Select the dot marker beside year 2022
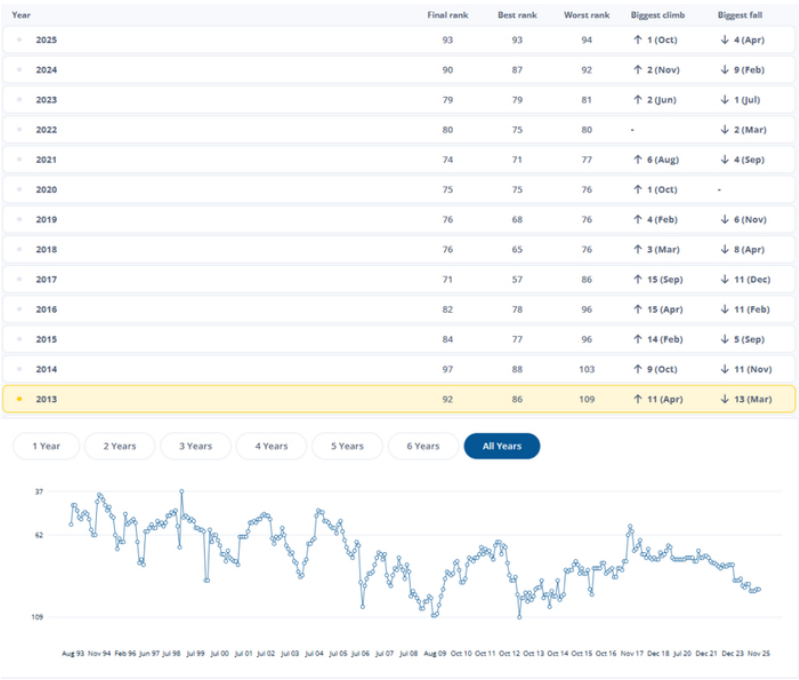 [20, 129]
